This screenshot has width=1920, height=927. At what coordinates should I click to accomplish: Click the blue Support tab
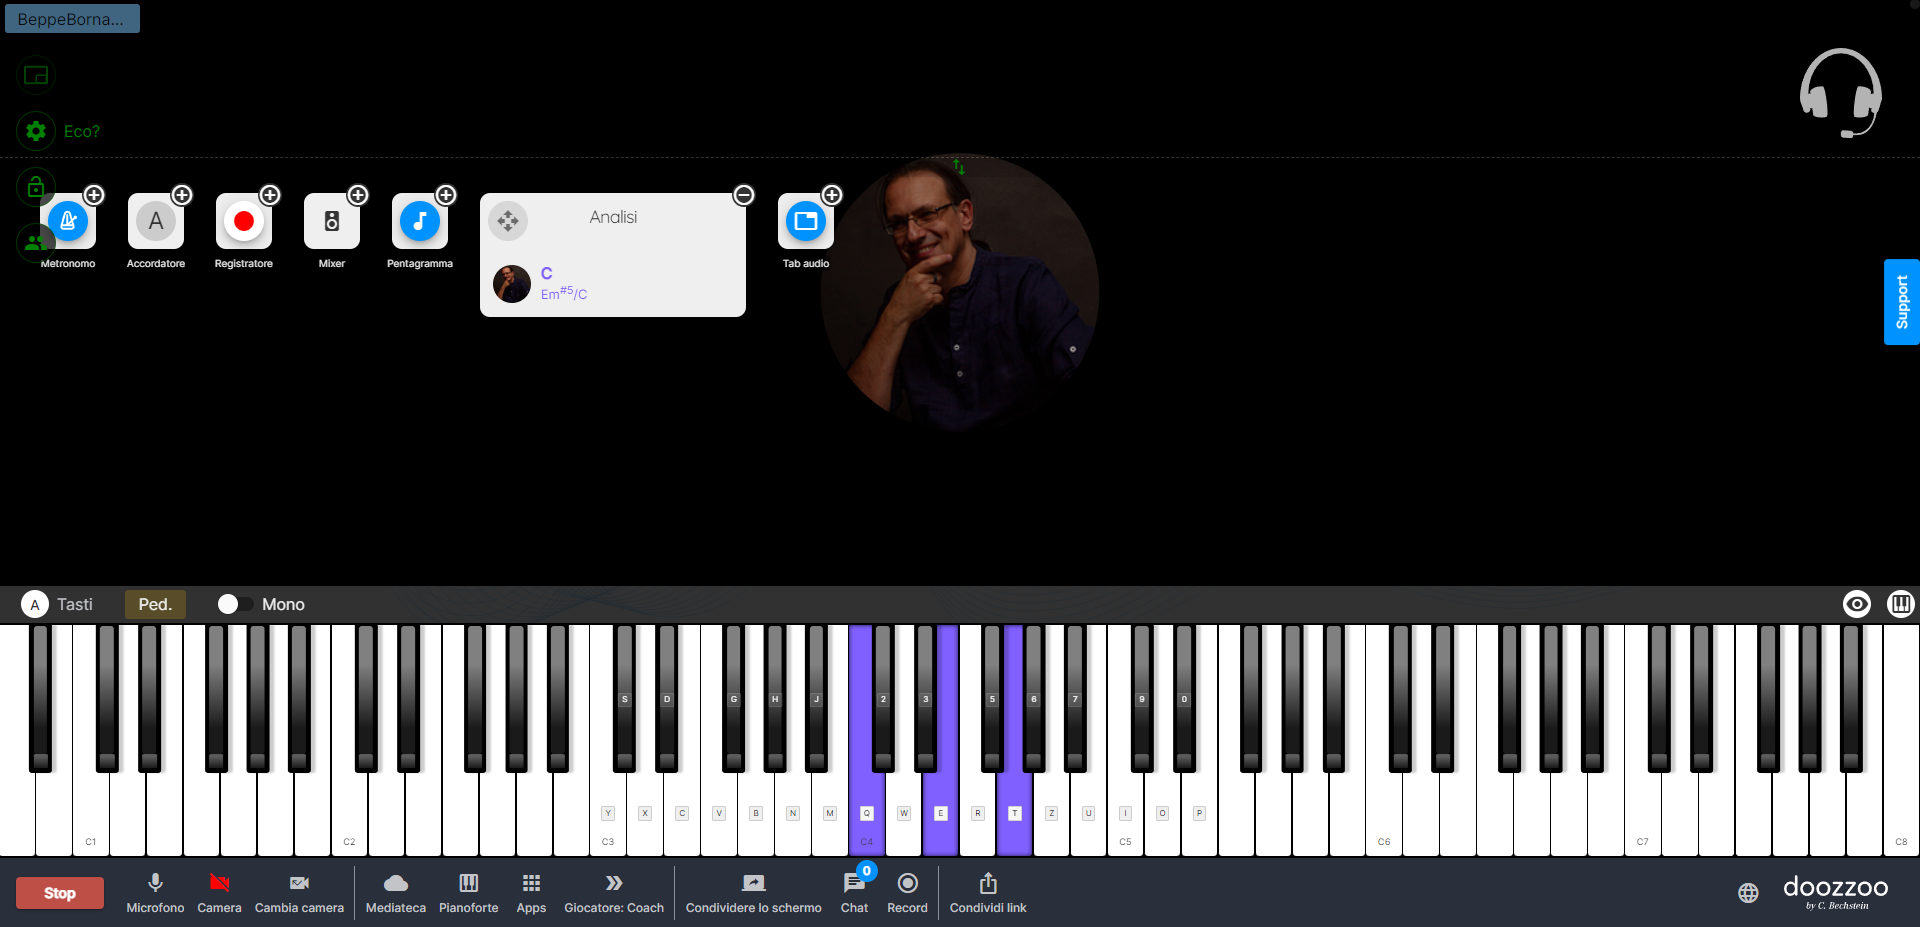click(1901, 302)
